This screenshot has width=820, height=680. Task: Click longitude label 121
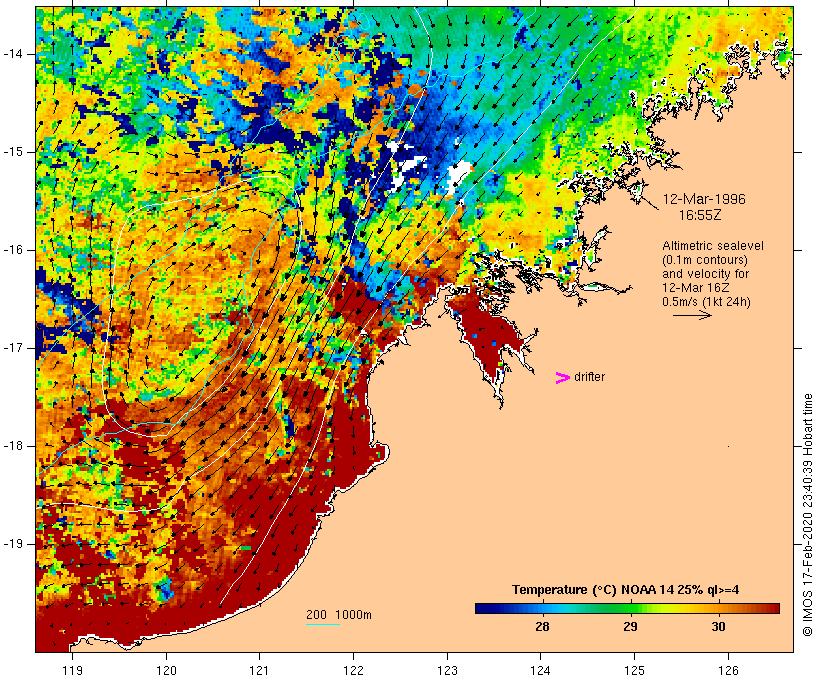pos(260,670)
